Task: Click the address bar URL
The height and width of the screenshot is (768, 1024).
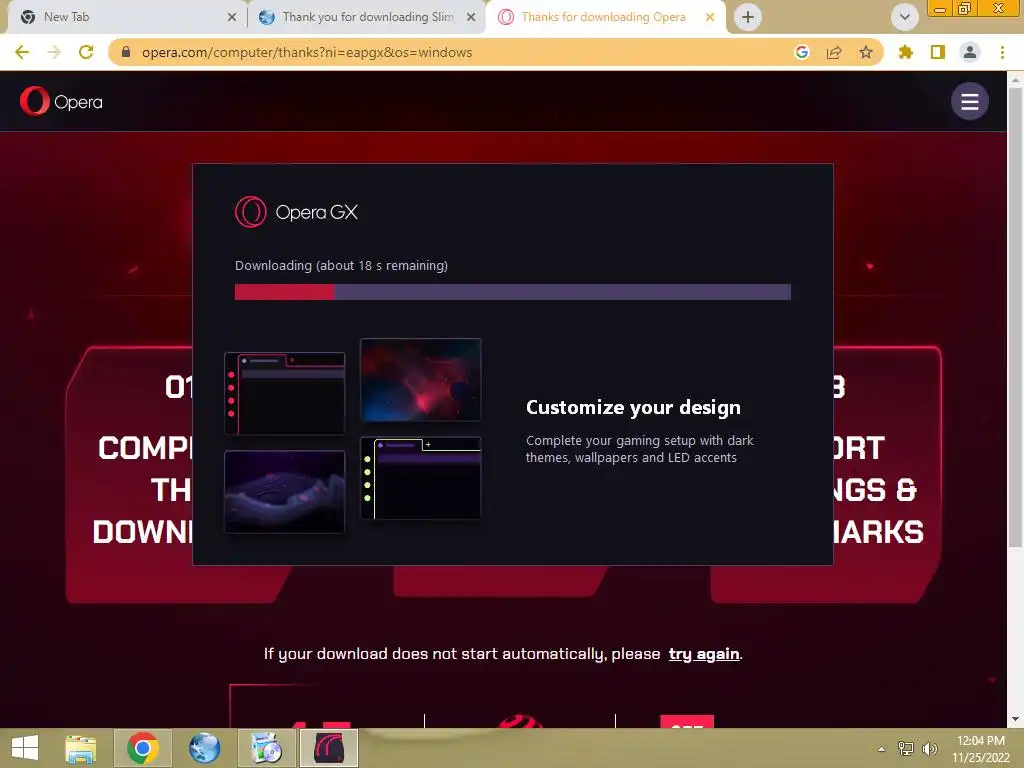Action: point(307,52)
